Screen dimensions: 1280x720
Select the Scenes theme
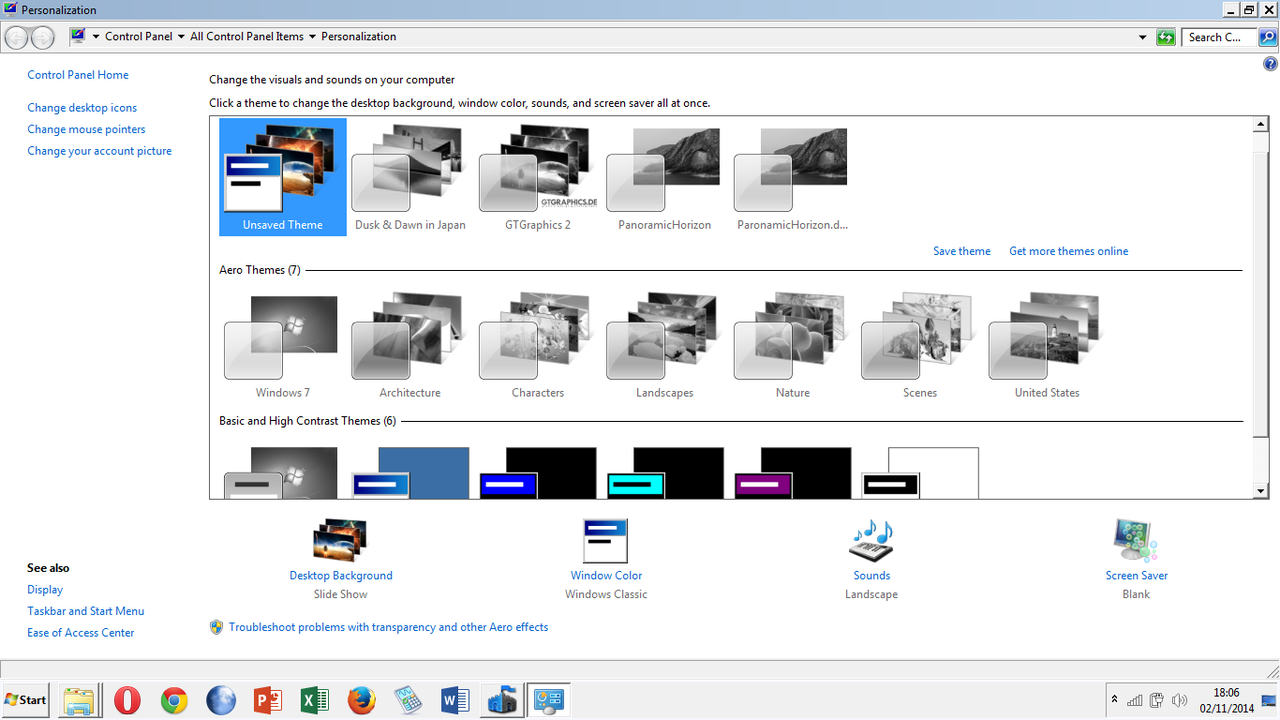pyautogui.click(x=920, y=346)
